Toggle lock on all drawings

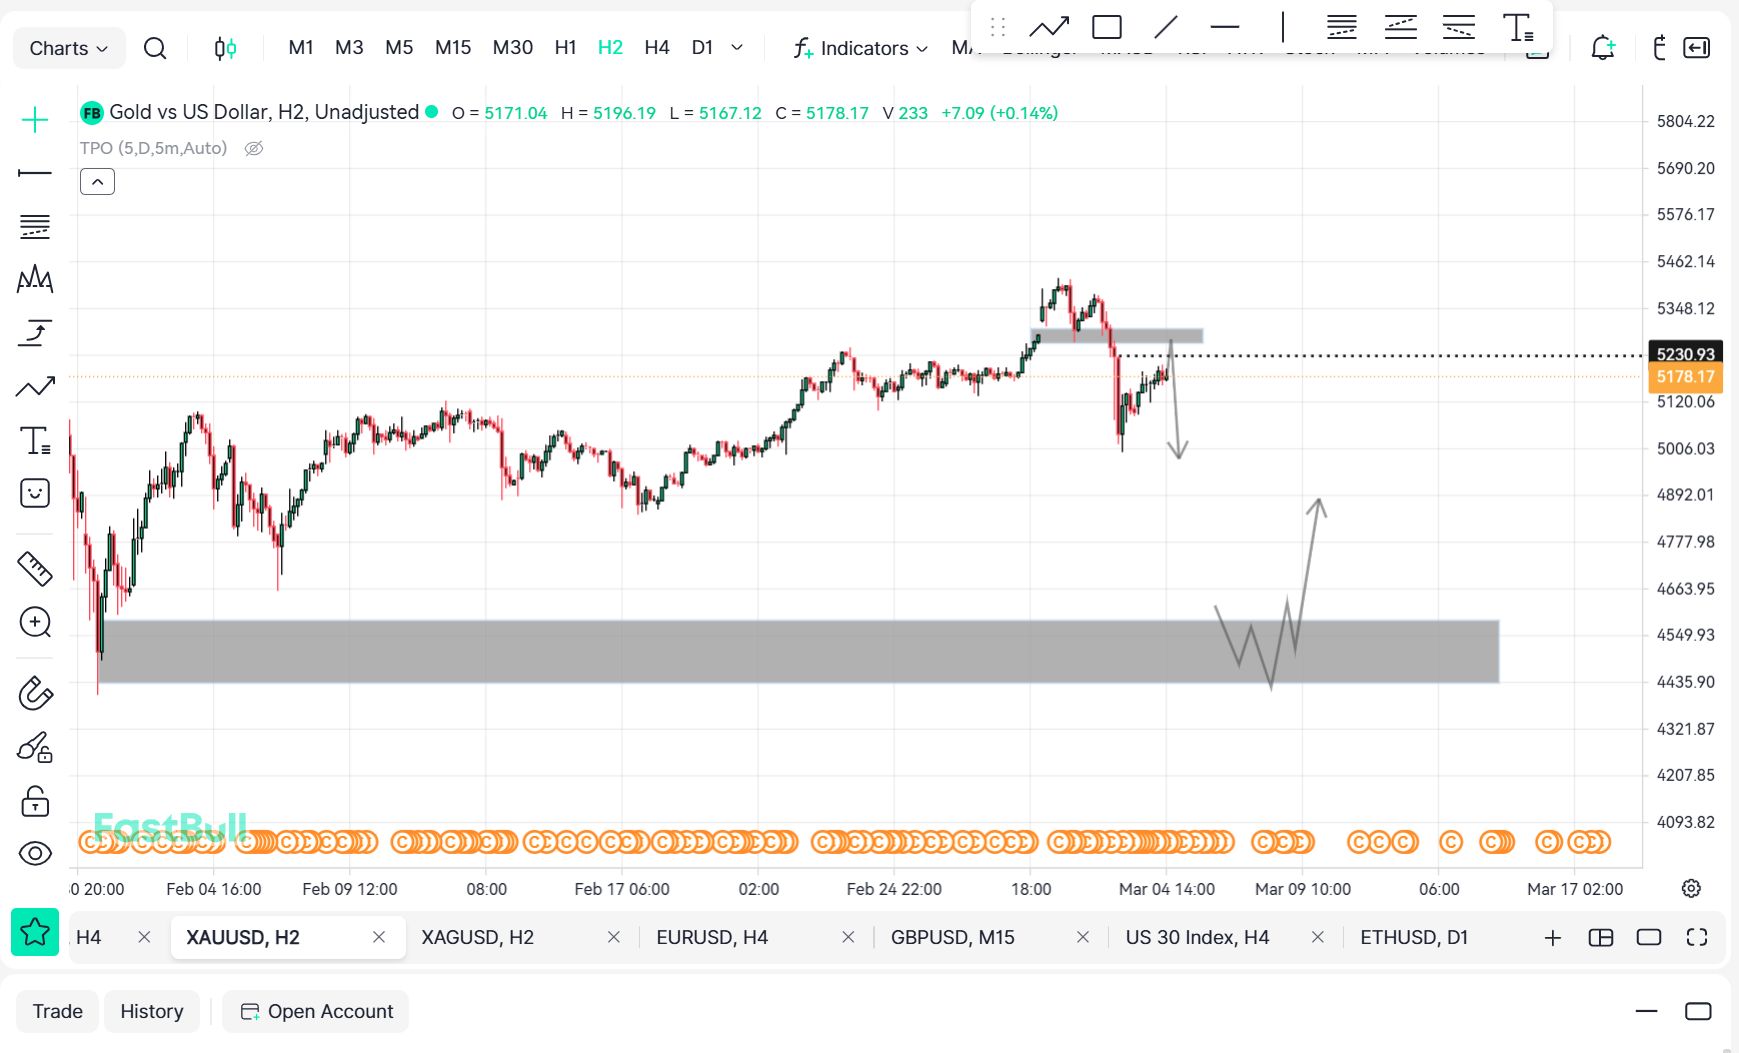tap(35, 801)
